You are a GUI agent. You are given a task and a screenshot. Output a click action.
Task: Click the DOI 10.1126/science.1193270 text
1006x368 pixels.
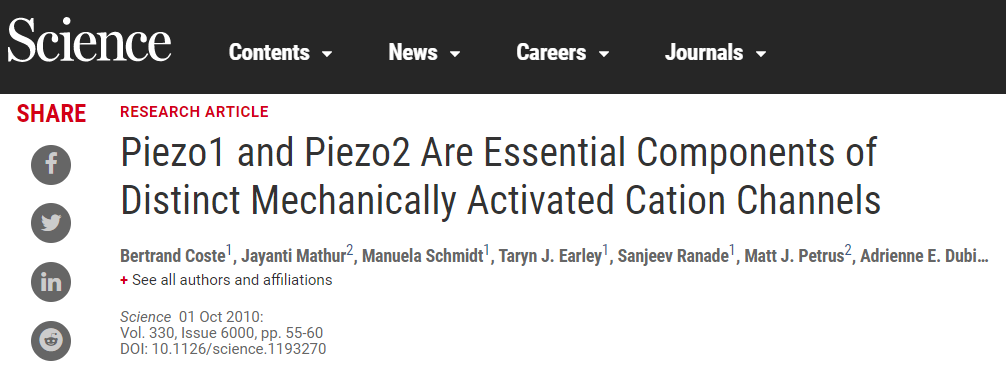[223, 349]
